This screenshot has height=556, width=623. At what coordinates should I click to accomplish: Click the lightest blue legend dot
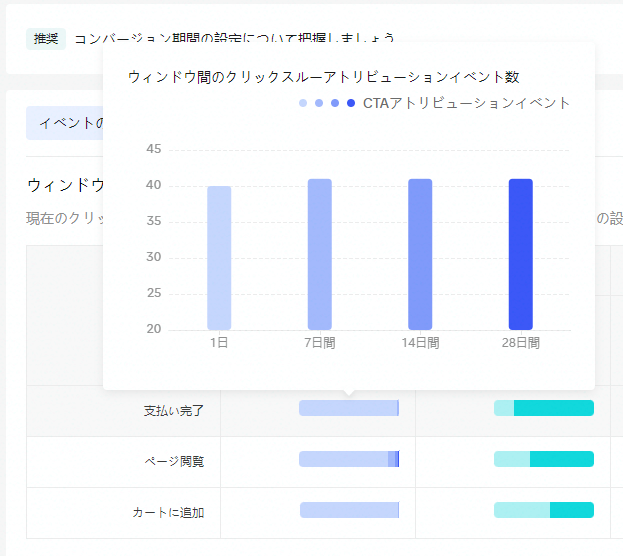pos(303,103)
